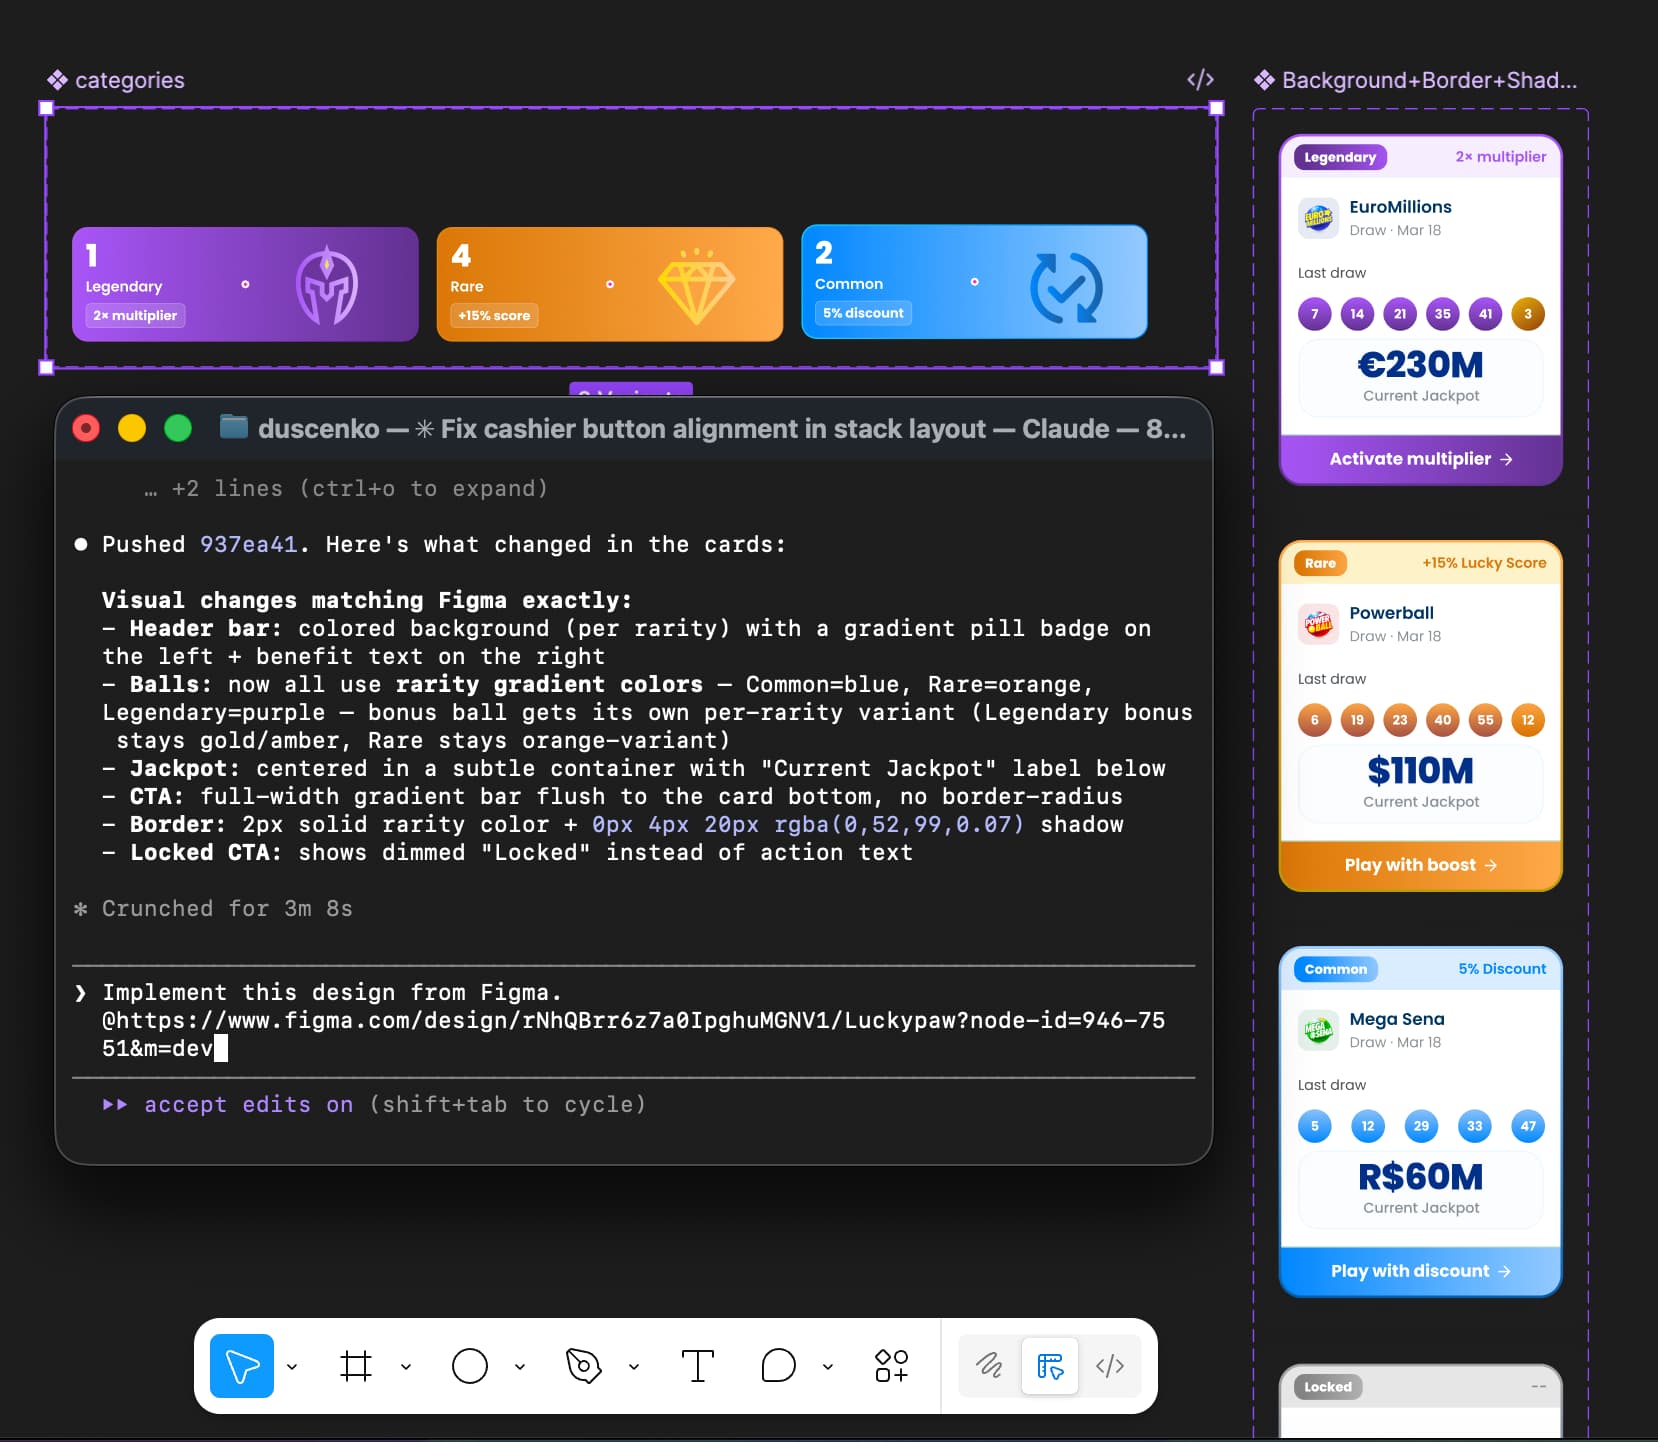Click +2 lines expand hint in terminal
The width and height of the screenshot is (1658, 1442).
click(x=346, y=489)
